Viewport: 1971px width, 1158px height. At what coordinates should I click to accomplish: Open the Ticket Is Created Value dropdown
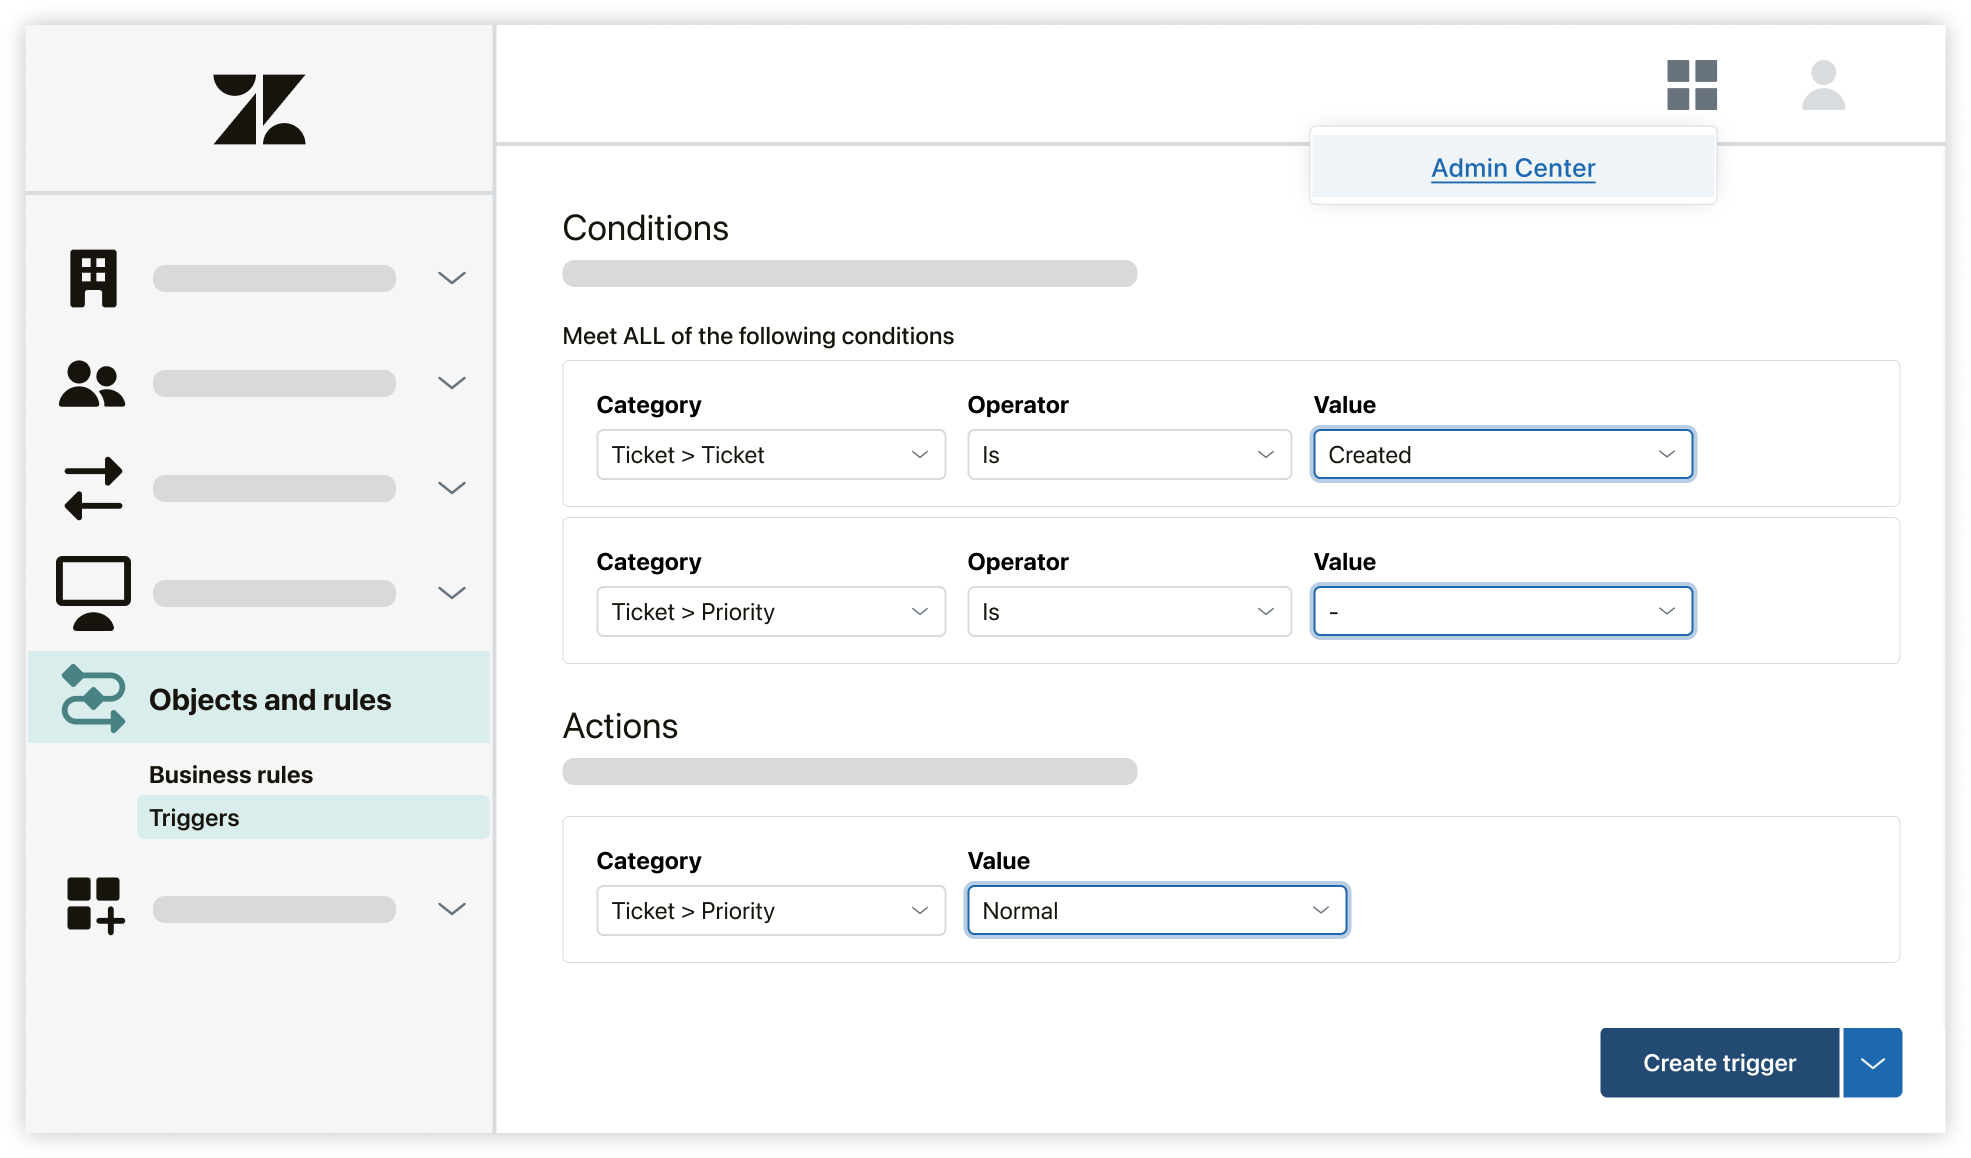[1501, 455]
